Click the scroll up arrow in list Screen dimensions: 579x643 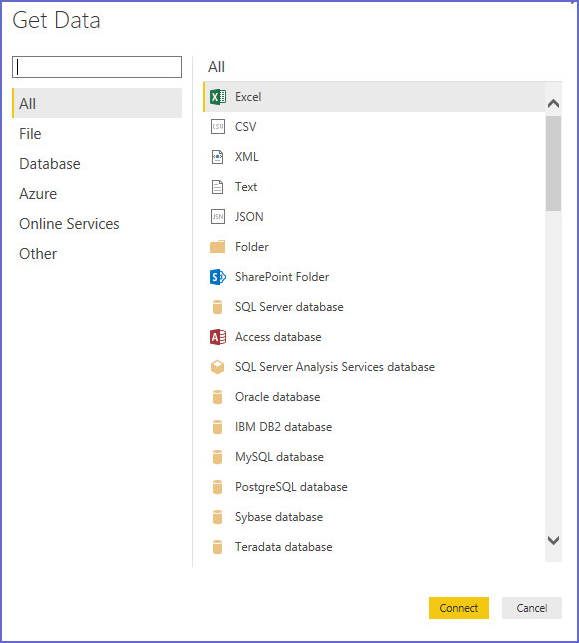(x=554, y=103)
